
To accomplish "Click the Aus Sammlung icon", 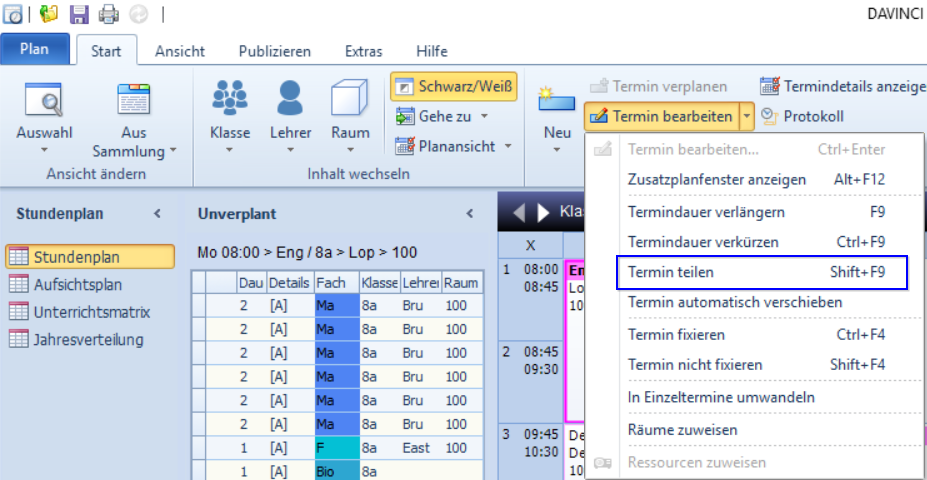I will click(x=134, y=99).
